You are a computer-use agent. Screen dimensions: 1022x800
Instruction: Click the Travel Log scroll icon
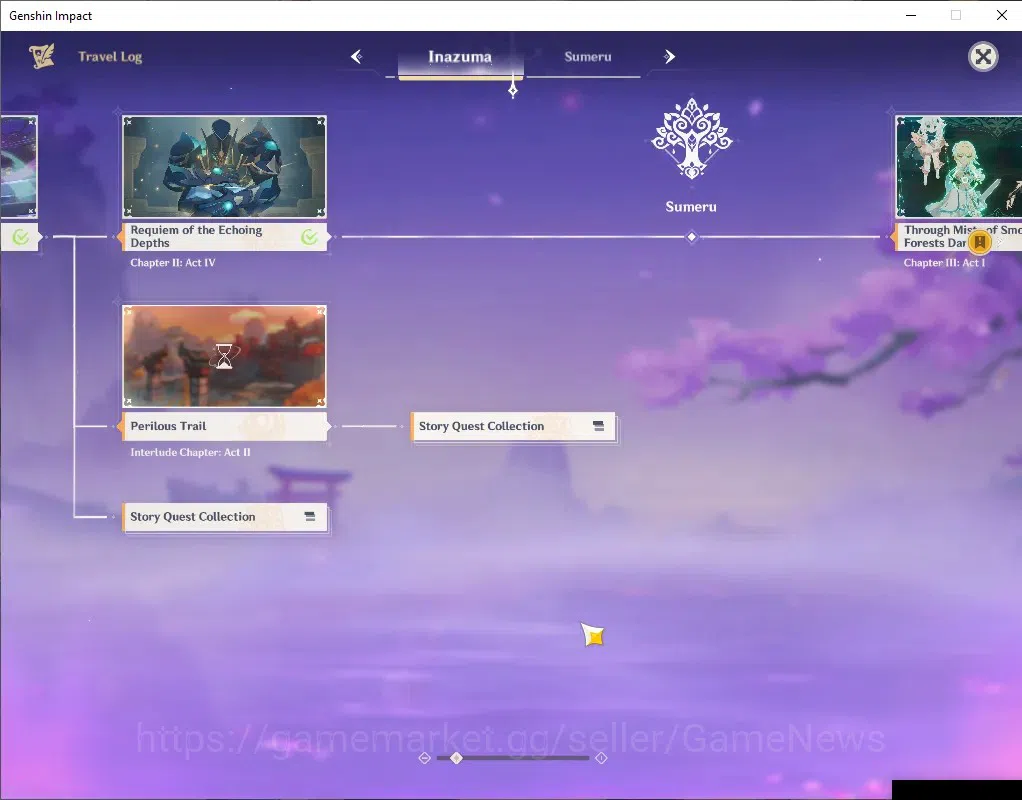pos(42,56)
